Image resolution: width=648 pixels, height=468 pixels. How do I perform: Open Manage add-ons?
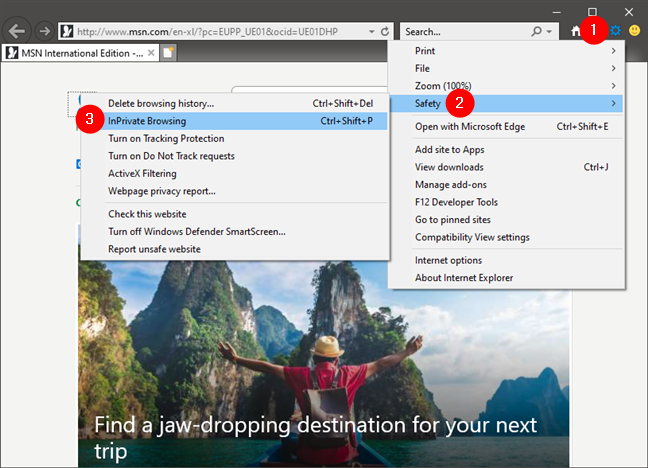(507, 184)
